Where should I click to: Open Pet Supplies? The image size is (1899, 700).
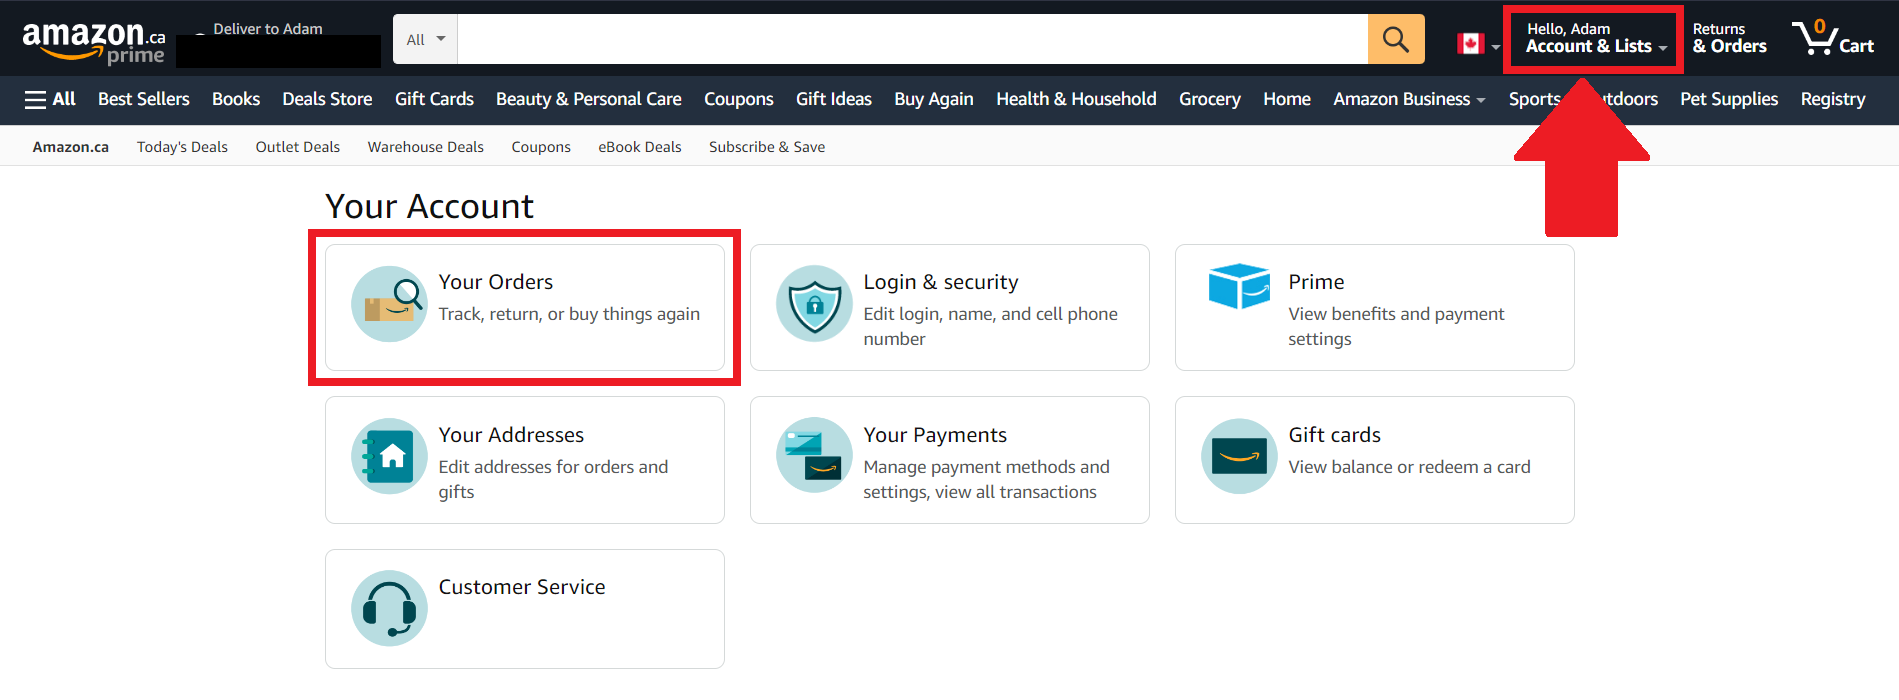[1729, 99]
